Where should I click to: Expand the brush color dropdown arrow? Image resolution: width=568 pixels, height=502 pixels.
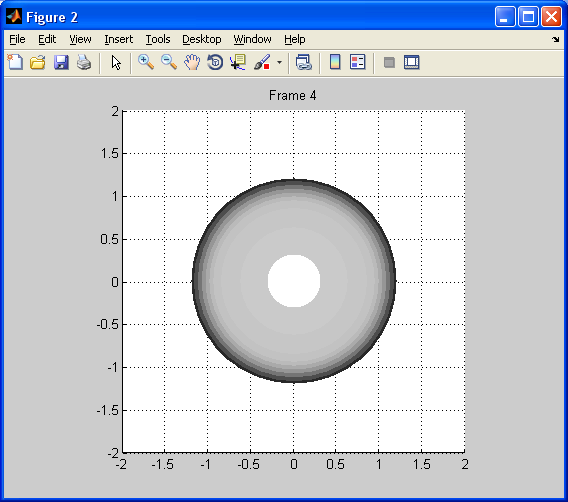(279, 62)
